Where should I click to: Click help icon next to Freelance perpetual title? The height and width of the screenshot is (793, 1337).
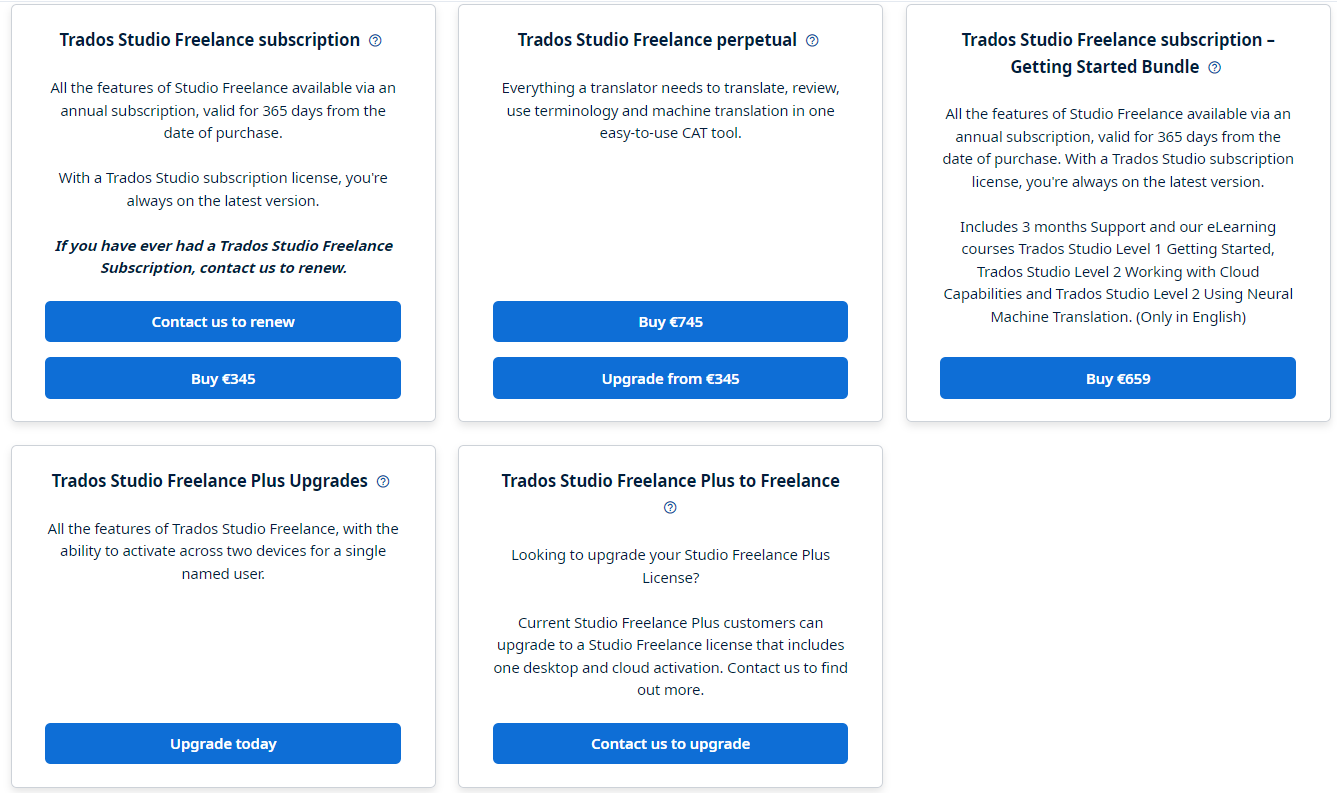[812, 41]
